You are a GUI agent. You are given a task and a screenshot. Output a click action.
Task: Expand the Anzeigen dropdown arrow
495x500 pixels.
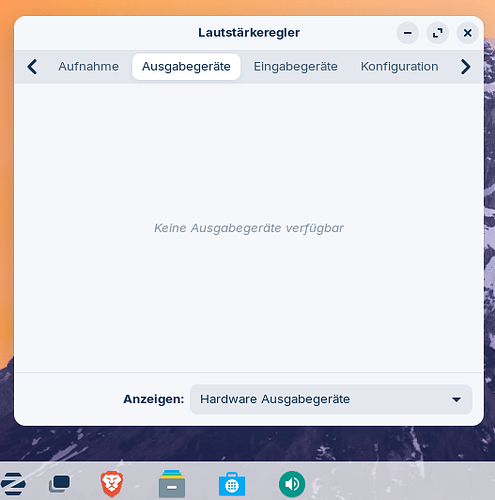pos(456,399)
